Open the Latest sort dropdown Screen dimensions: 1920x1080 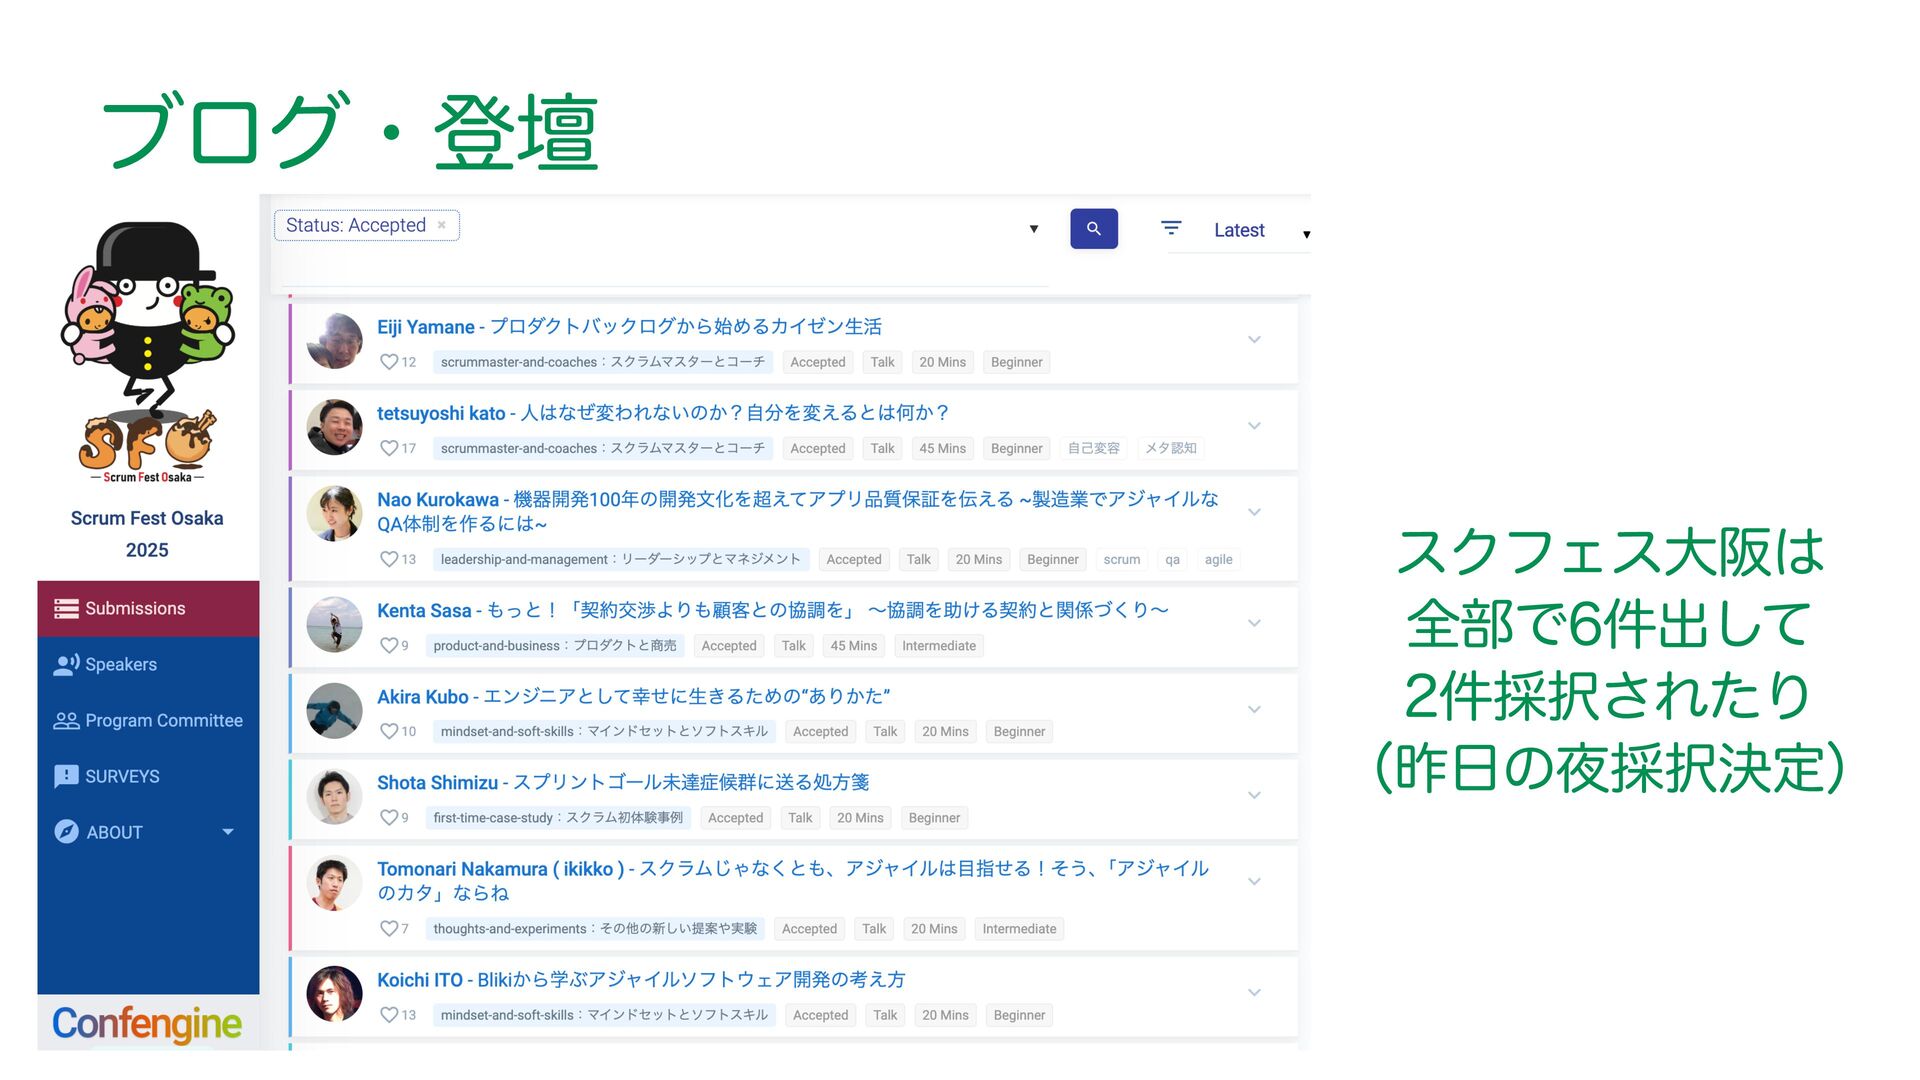tap(1260, 231)
